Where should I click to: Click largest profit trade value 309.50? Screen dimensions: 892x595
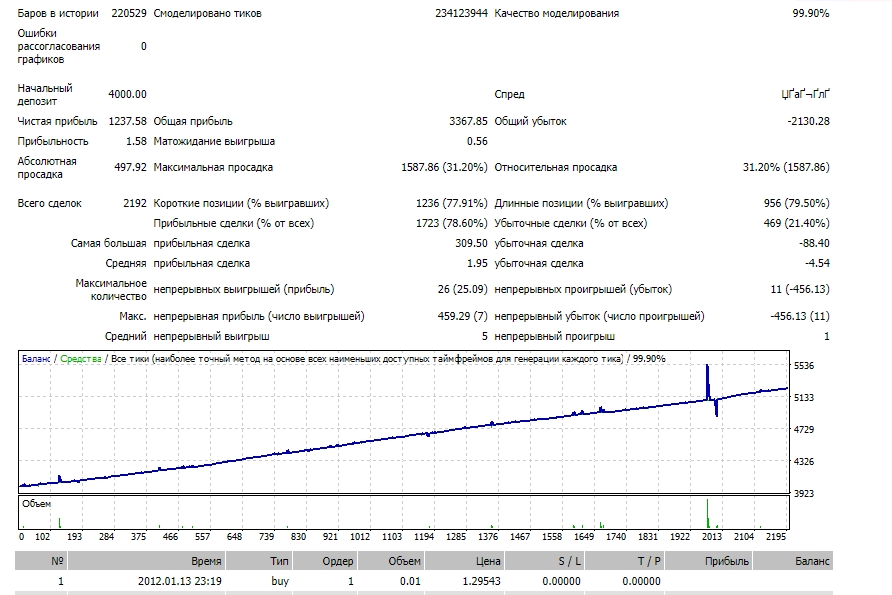(471, 243)
